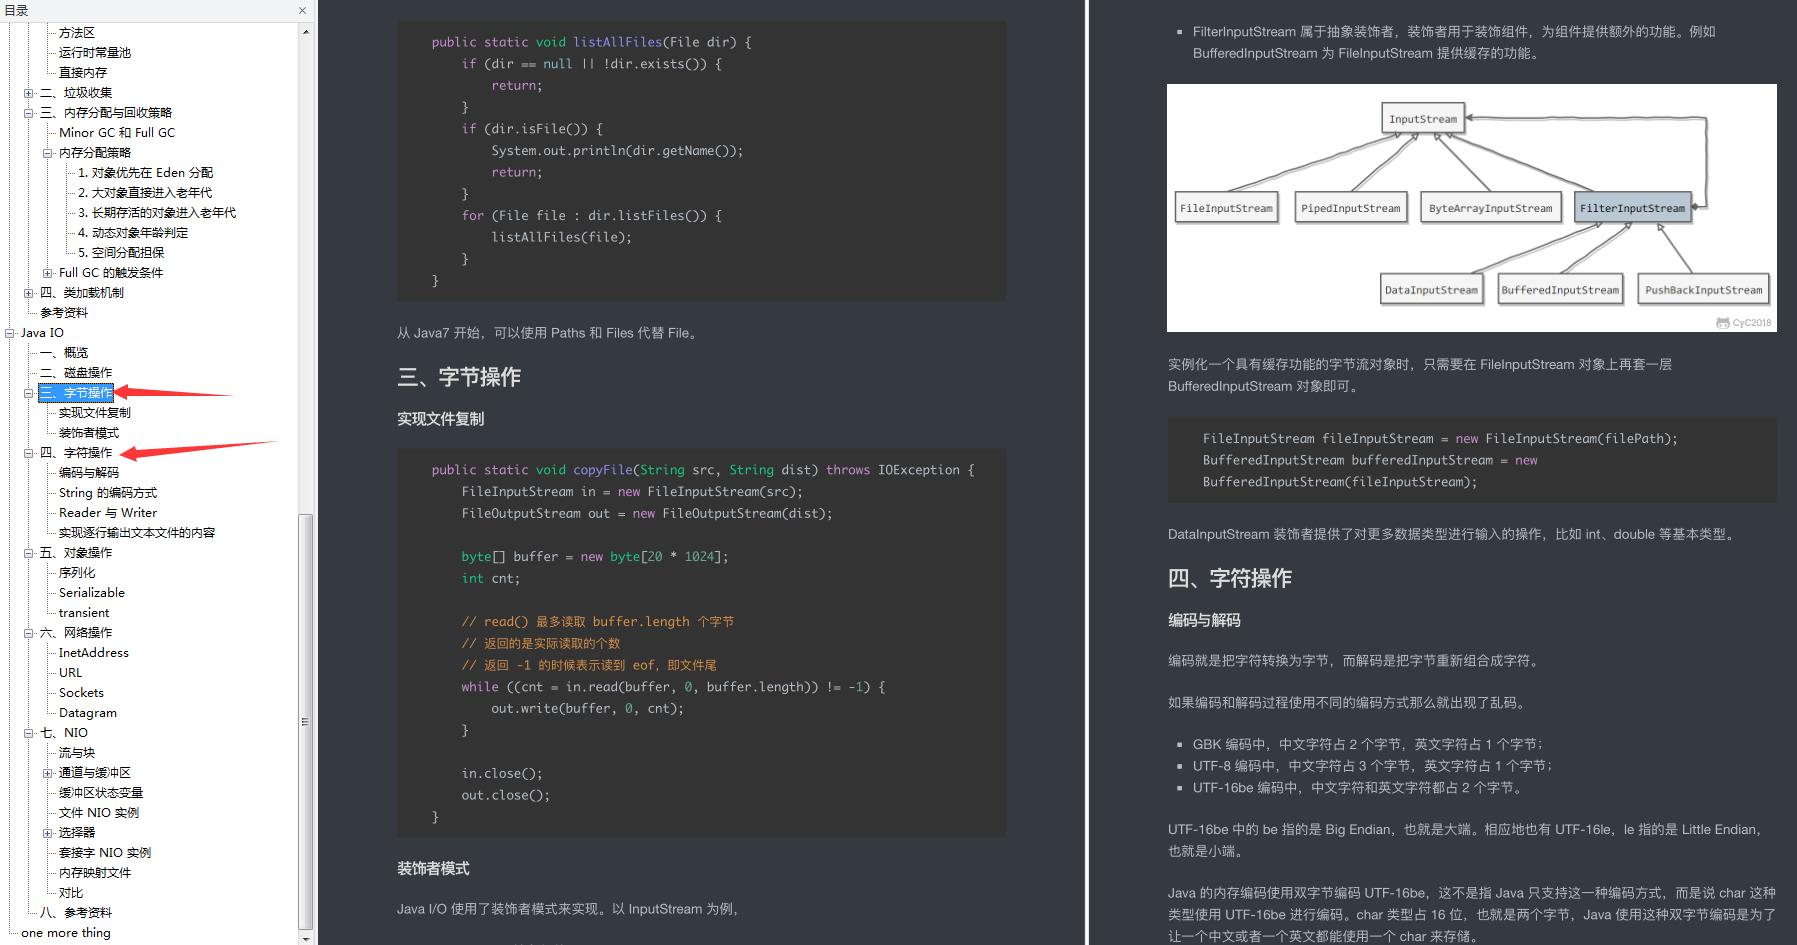The height and width of the screenshot is (945, 1797).
Task: Select the URL outline entry
Action: (70, 673)
